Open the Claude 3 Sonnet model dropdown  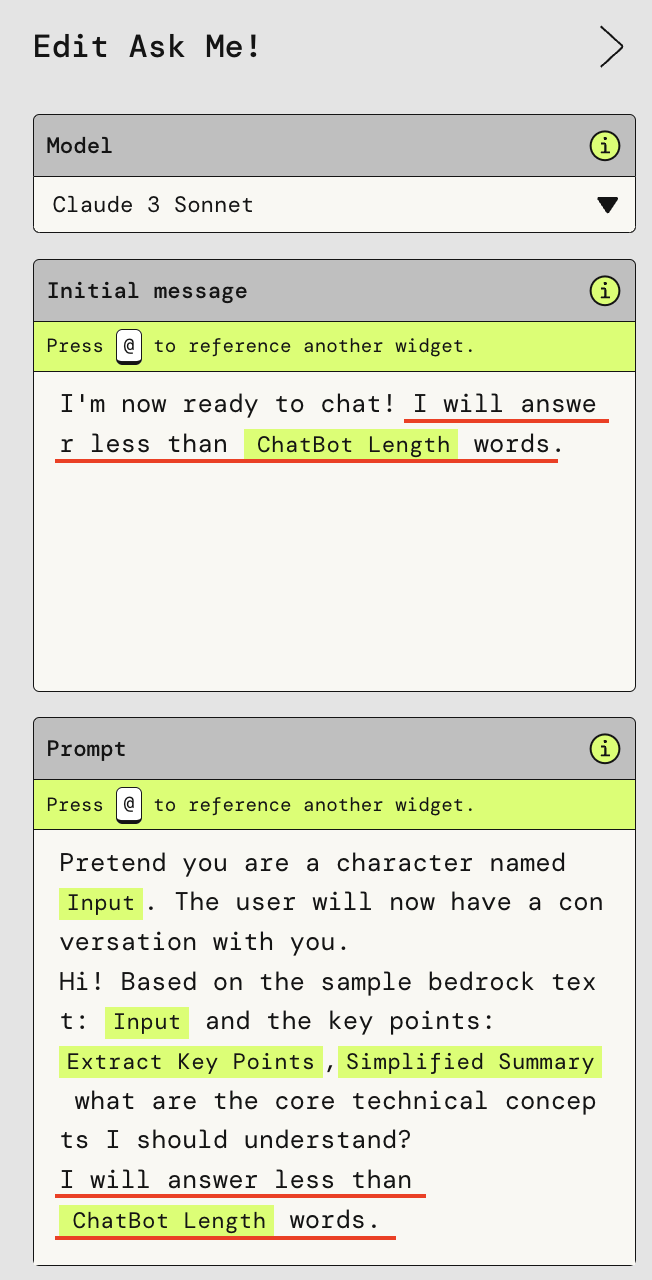pyautogui.click(x=334, y=205)
